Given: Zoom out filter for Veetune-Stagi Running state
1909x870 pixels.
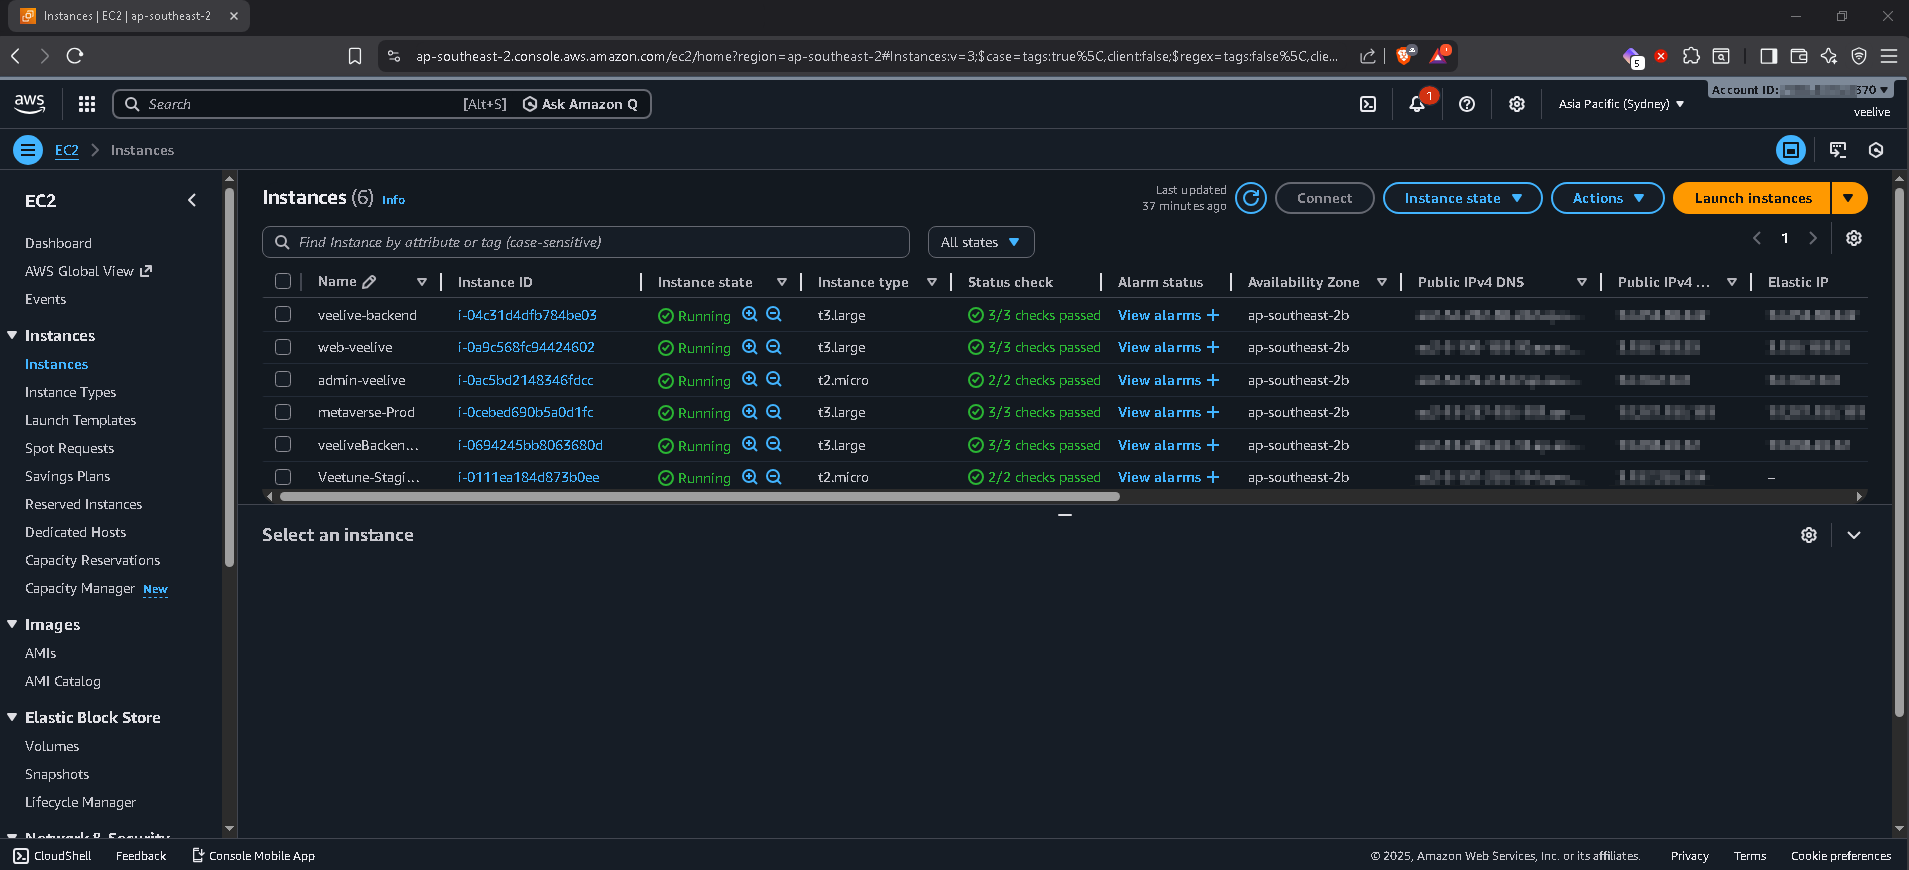Looking at the screenshot, I should coord(774,477).
